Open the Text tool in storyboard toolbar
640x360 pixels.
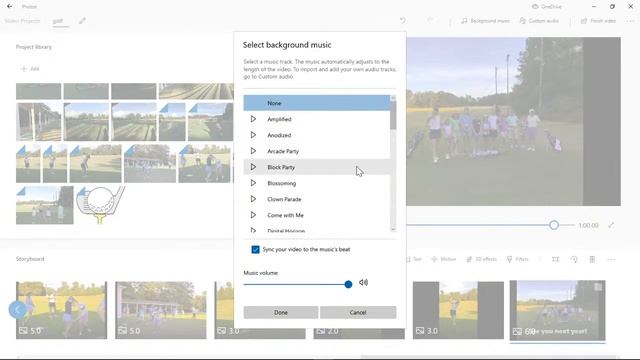click(413, 259)
